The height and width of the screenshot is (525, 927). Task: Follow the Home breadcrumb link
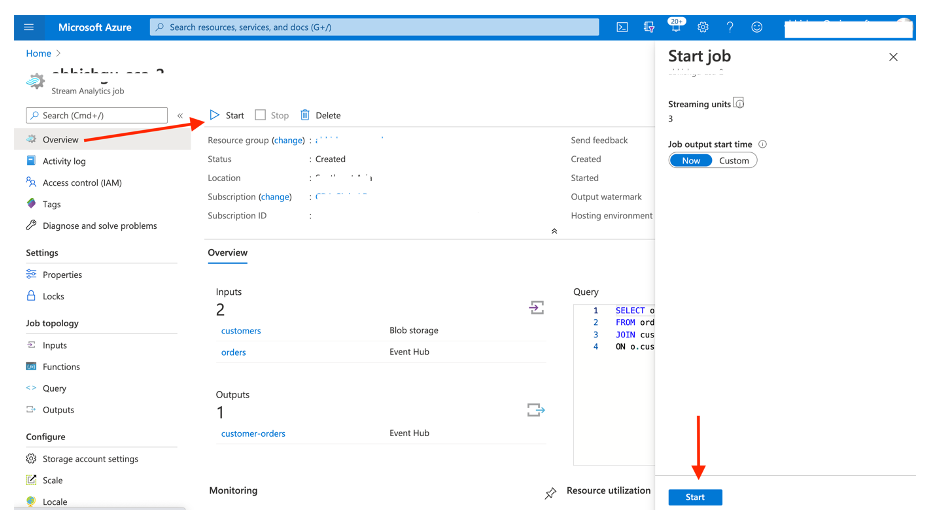(x=38, y=53)
